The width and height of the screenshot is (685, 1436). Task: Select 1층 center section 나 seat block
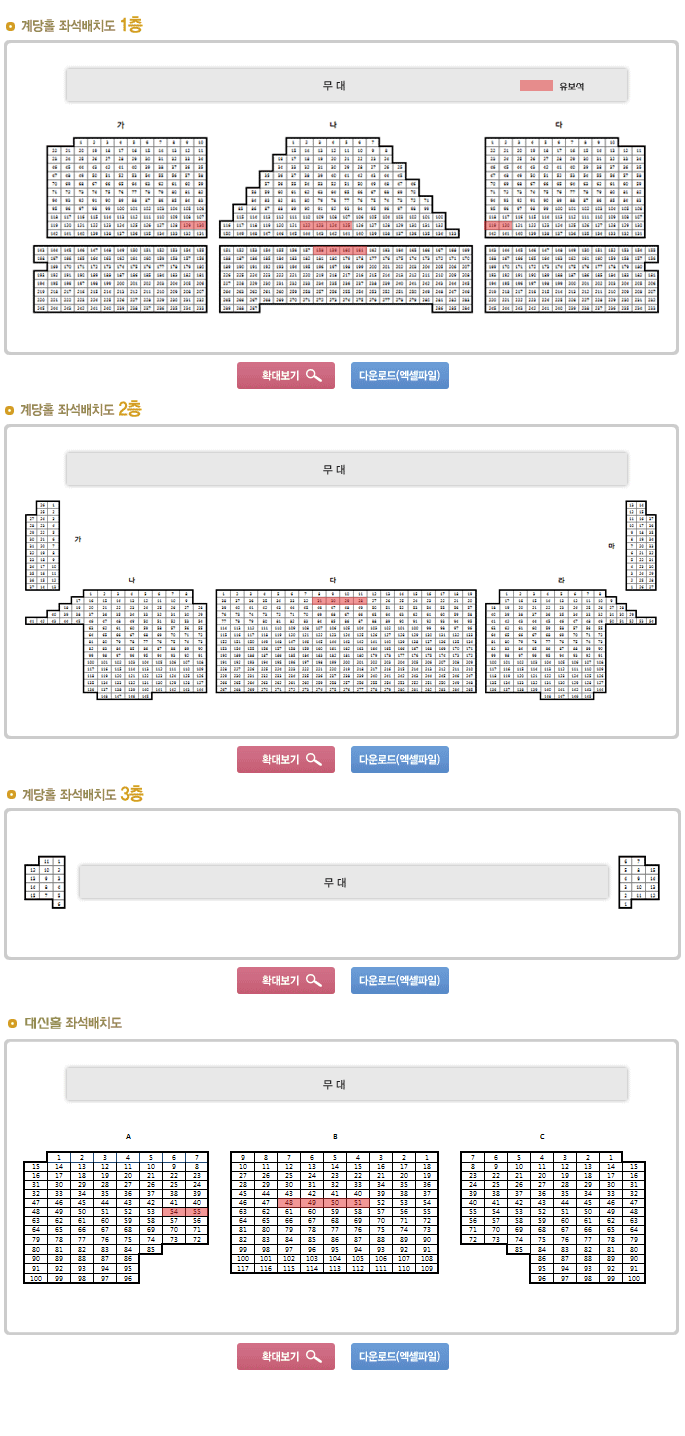345,225
